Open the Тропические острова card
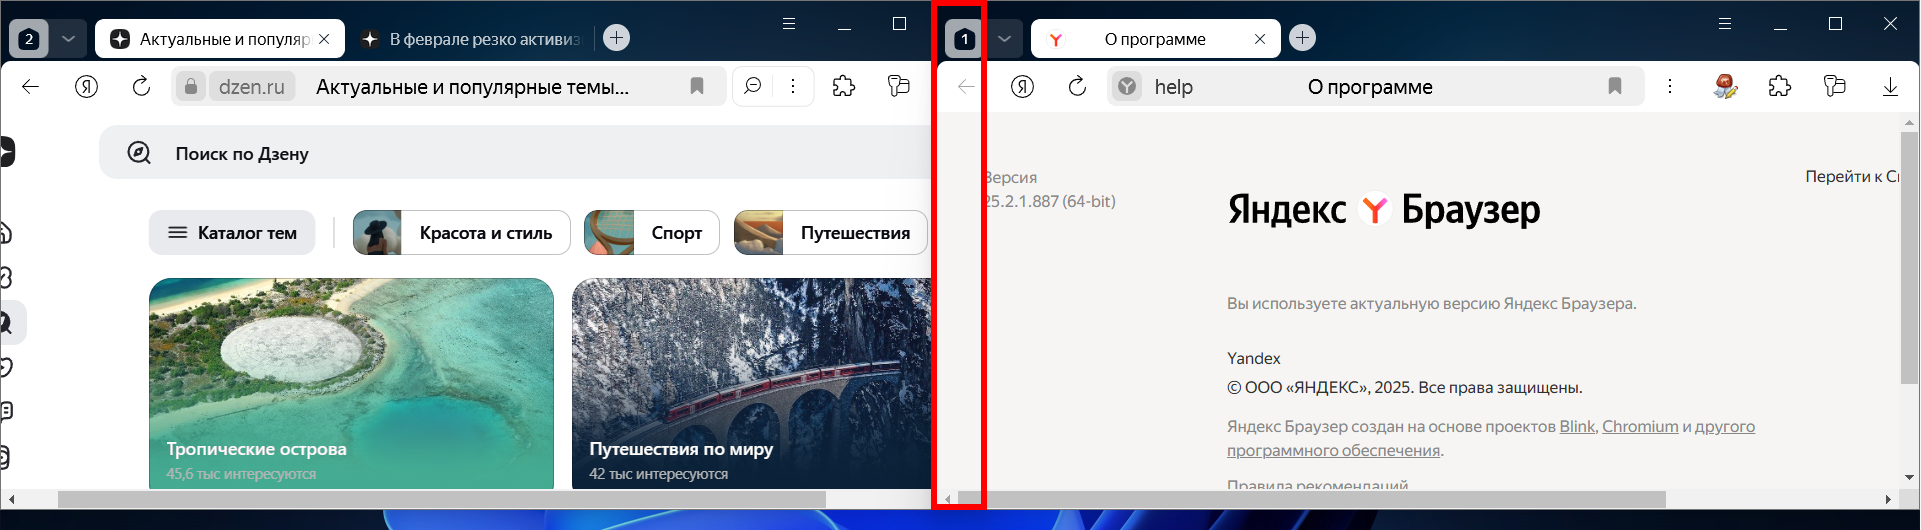The image size is (1921, 530). tap(351, 383)
